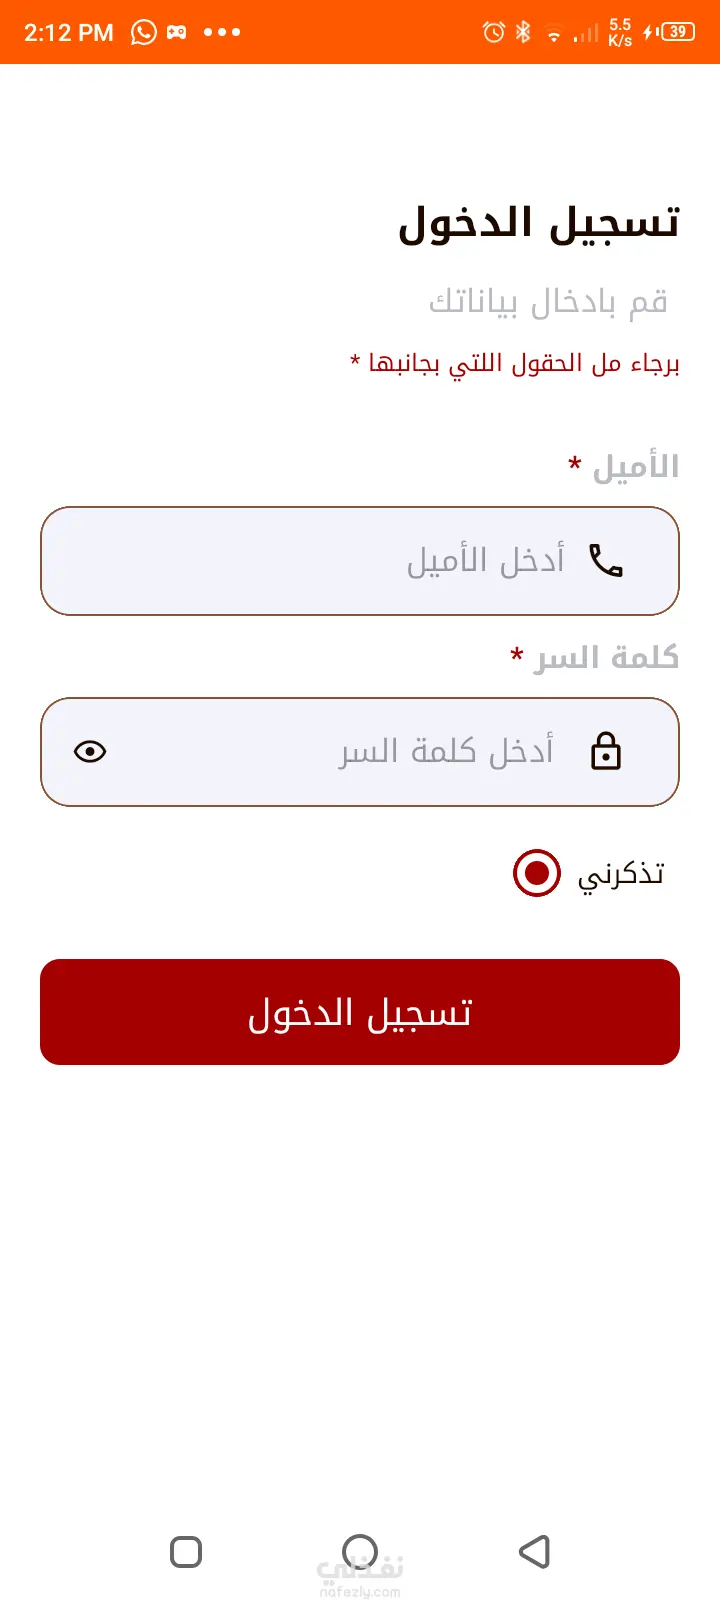Tap the WhatsApp notification icon in status bar
720x1600 pixels.
[144, 32]
